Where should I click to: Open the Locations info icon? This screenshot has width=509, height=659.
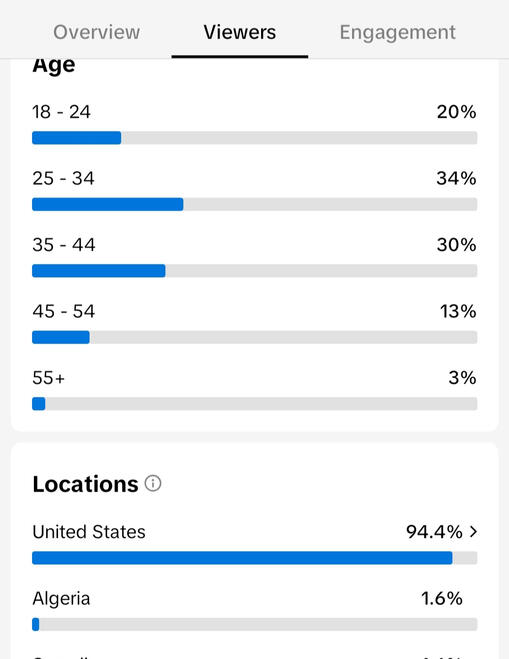coord(153,483)
